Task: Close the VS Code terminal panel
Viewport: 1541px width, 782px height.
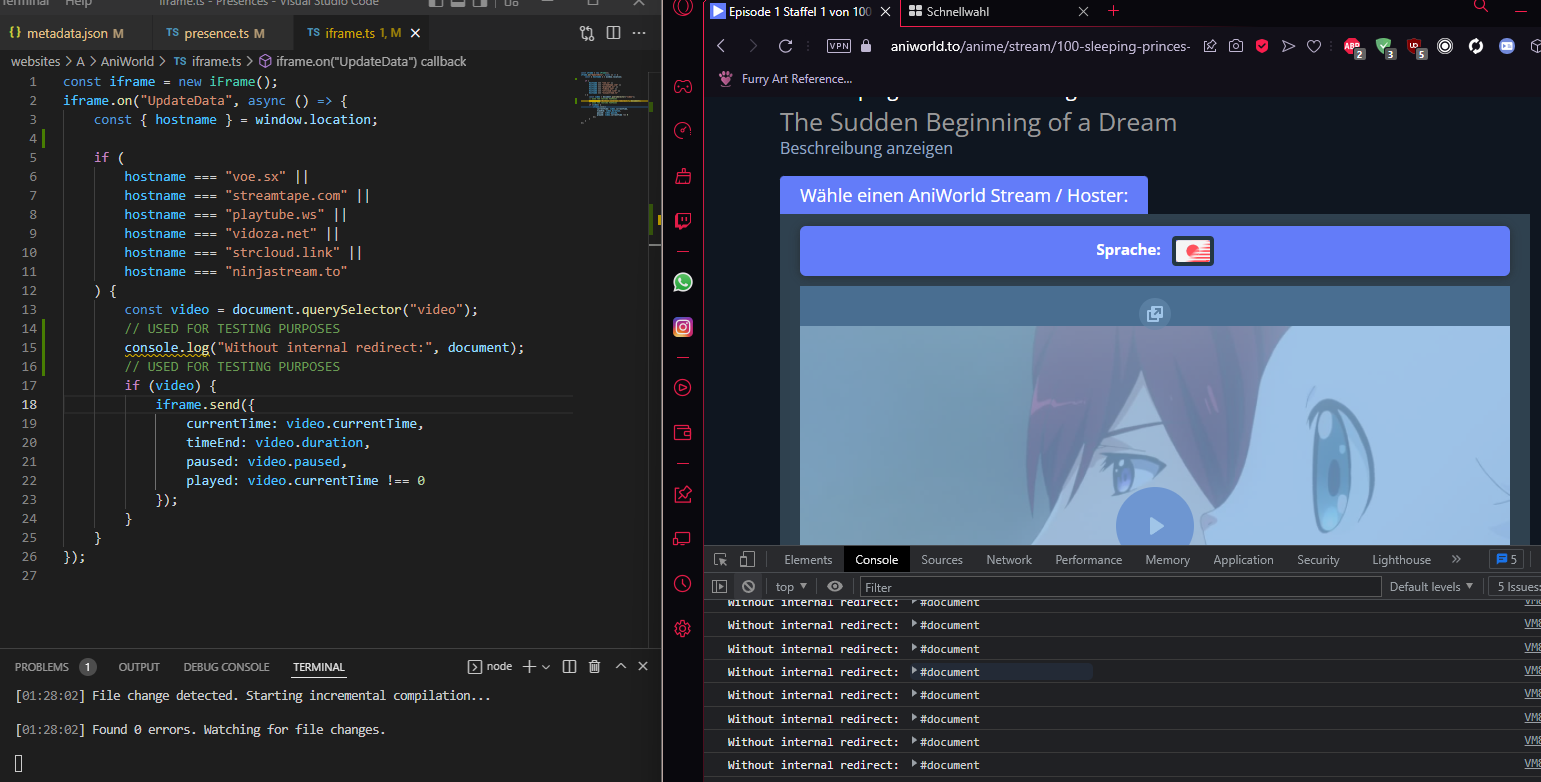Action: (x=643, y=666)
